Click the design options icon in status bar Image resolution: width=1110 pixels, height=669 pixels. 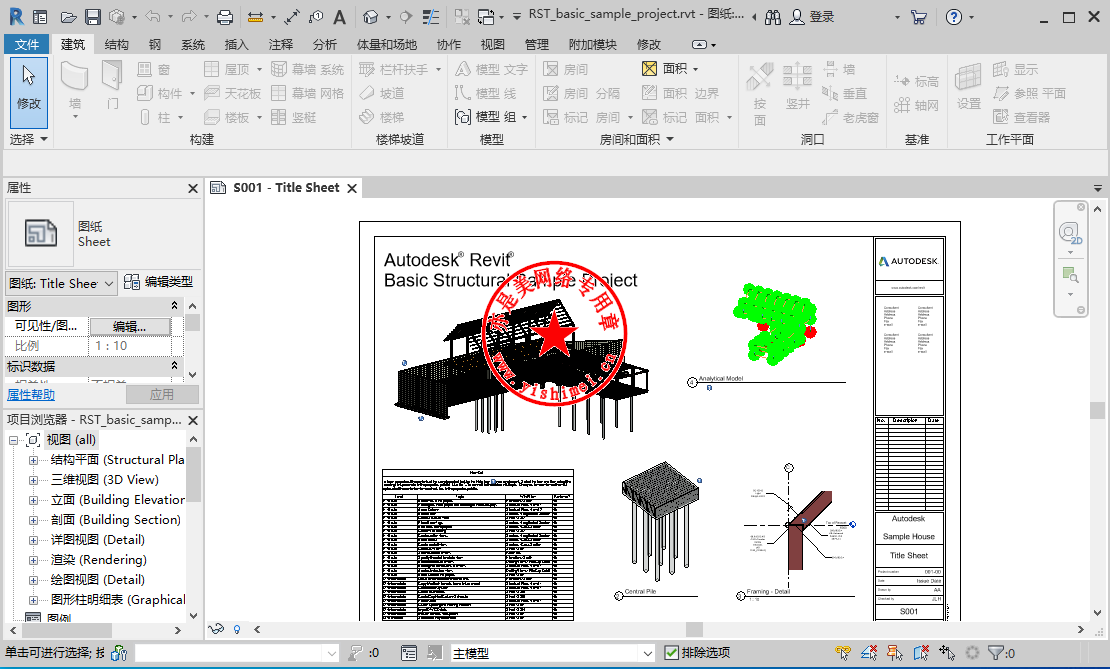408,653
